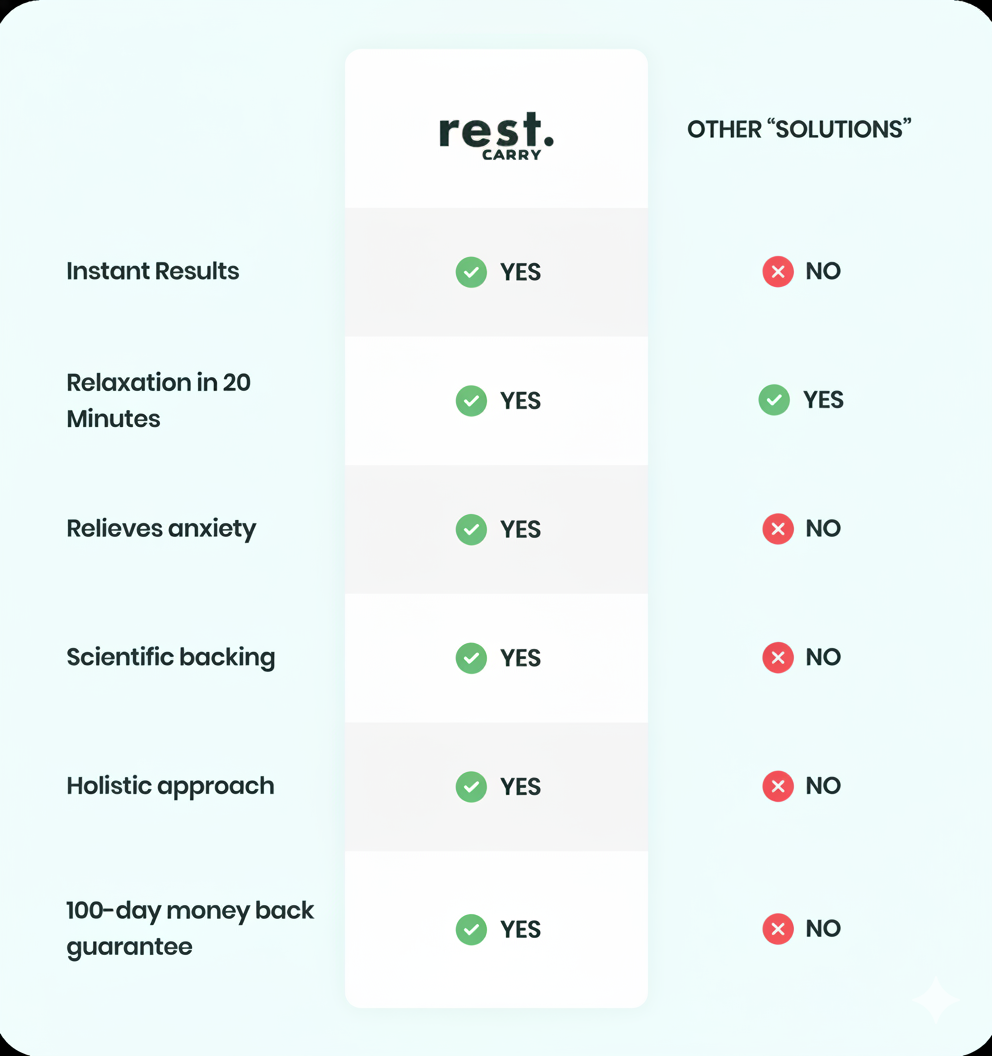Click green checkmark under Other Solutions column
Image resolution: width=992 pixels, height=1056 pixels.
coord(774,400)
